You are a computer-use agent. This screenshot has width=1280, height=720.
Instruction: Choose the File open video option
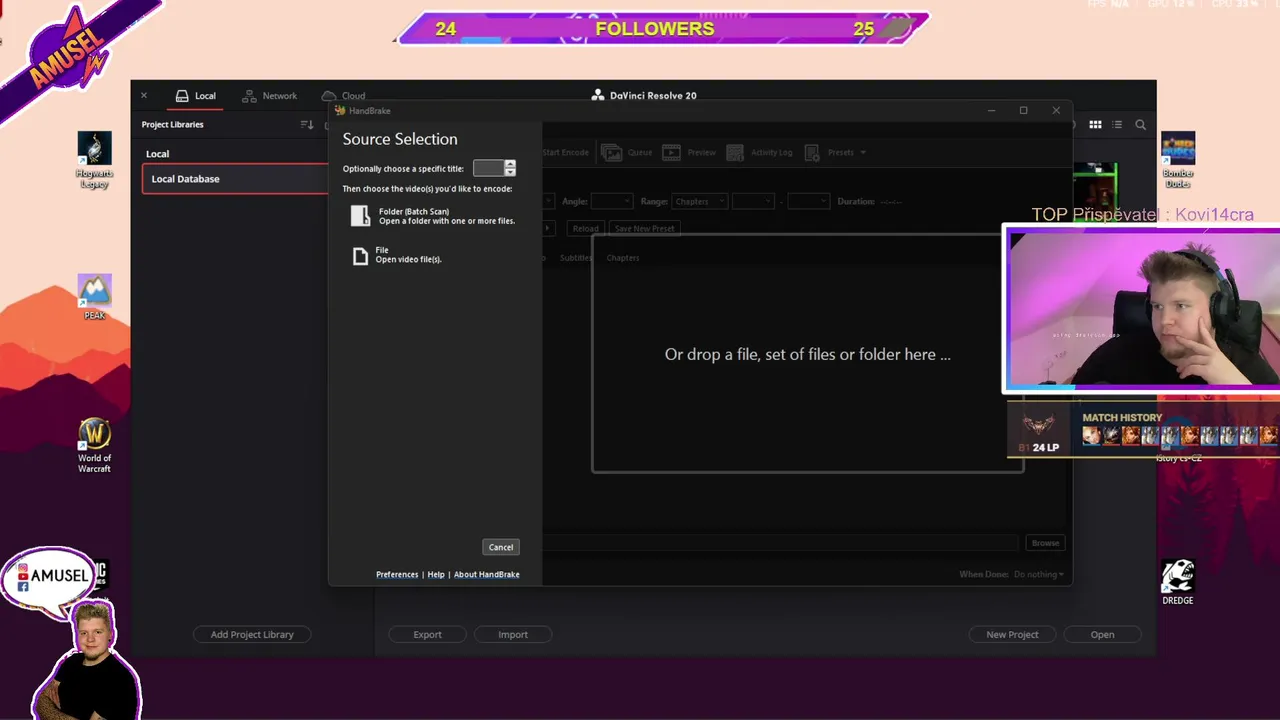(397, 255)
